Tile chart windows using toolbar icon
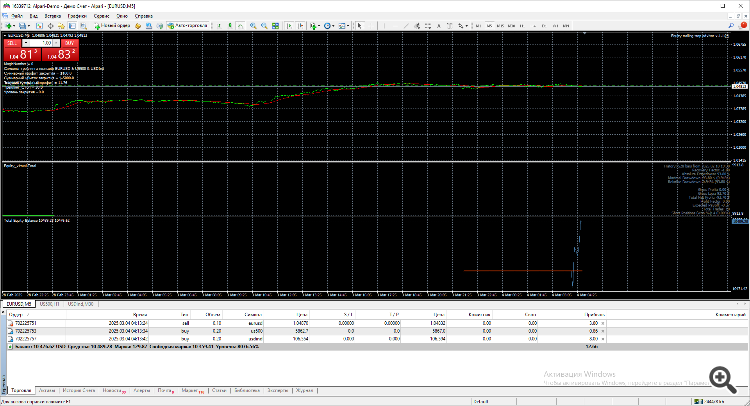Image resolution: width=750 pixels, height=406 pixels. (274, 27)
